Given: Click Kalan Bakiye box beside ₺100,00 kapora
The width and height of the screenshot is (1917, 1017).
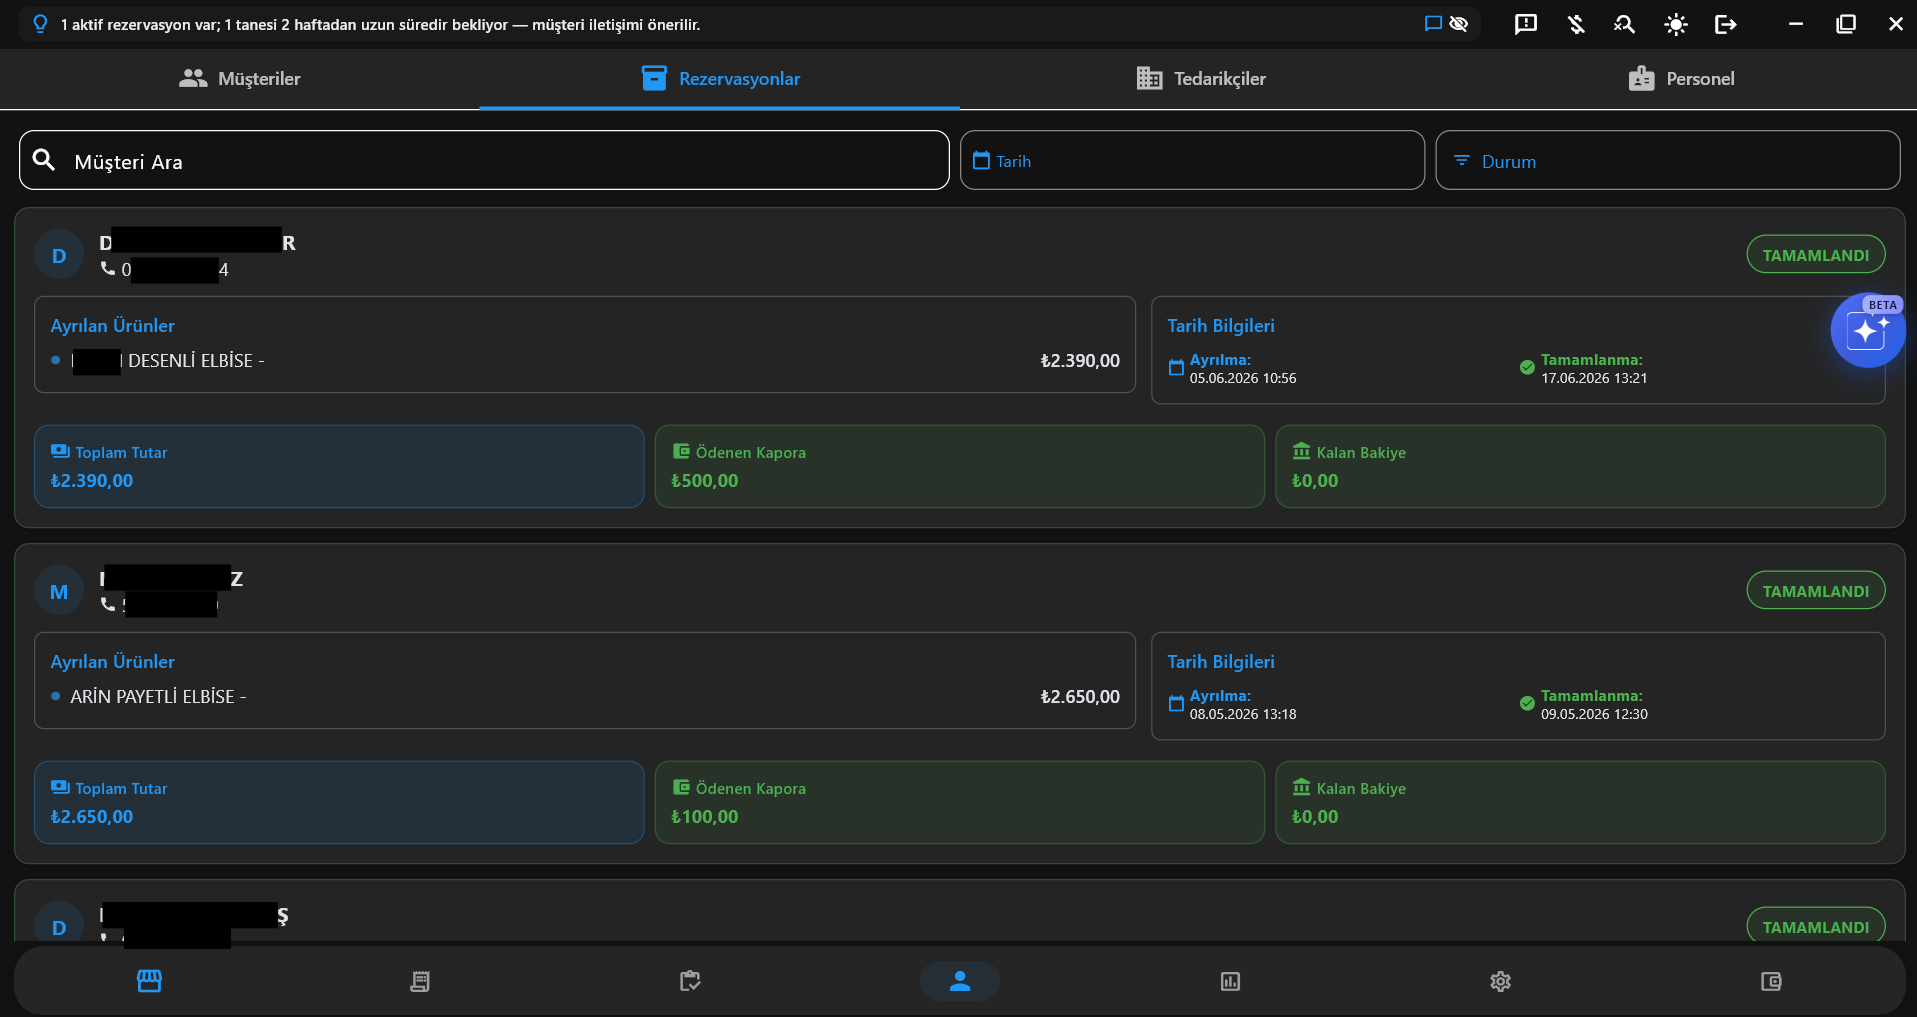Looking at the screenshot, I should 1580,802.
